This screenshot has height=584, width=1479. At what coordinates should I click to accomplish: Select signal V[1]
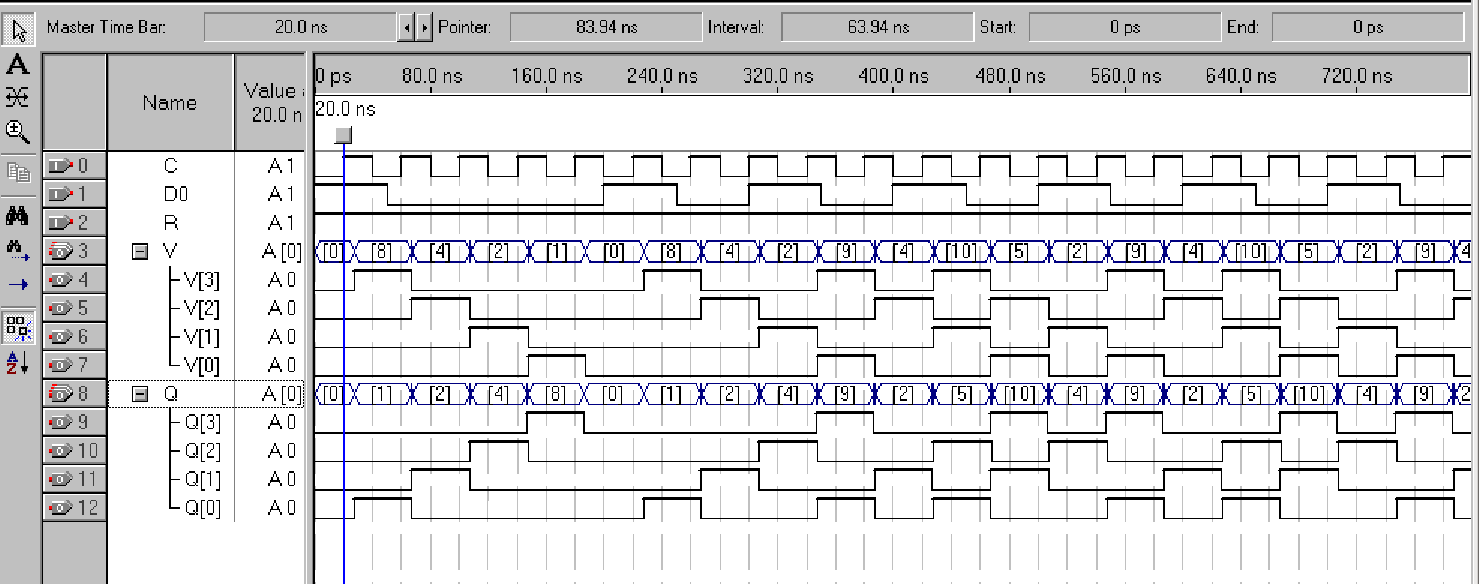[202, 338]
